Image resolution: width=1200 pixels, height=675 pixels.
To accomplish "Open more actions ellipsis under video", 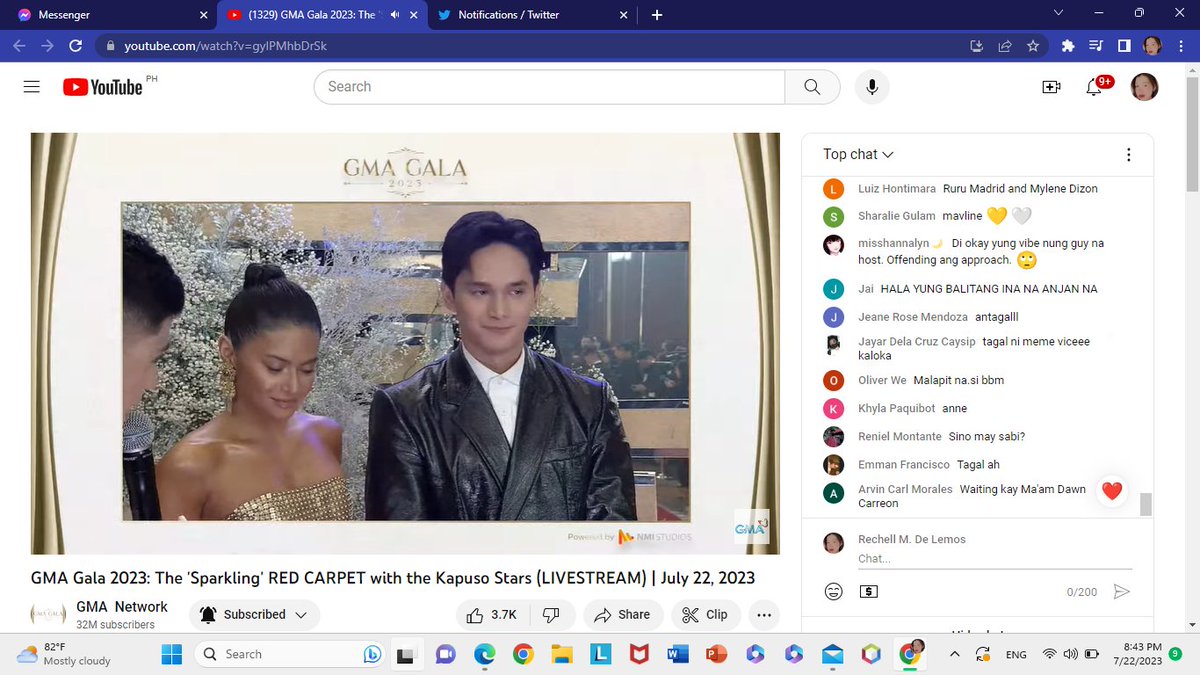I will click(x=764, y=614).
